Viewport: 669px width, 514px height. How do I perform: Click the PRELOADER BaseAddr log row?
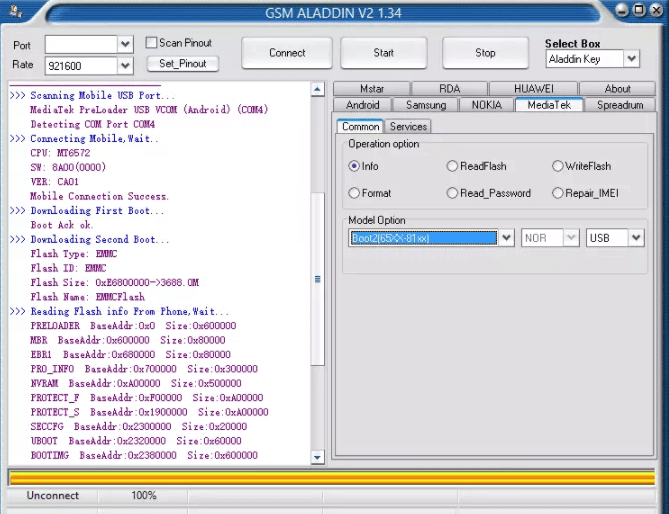click(x=133, y=326)
